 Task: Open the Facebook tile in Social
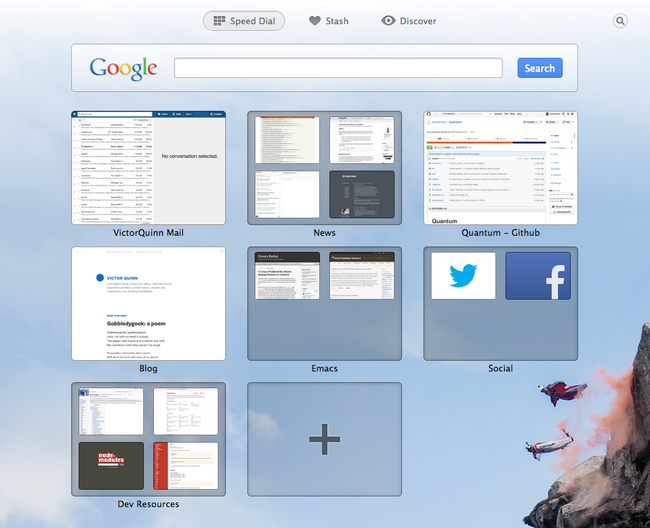[538, 275]
